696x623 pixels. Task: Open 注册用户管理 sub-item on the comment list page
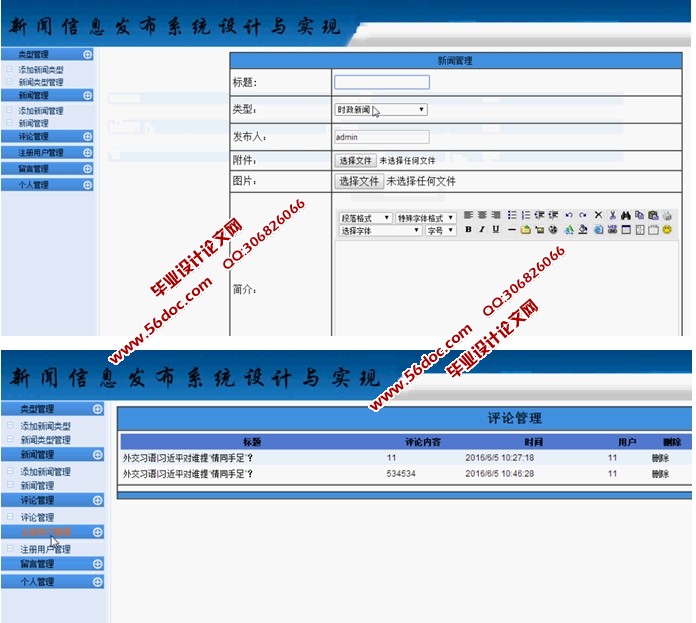coord(46,549)
